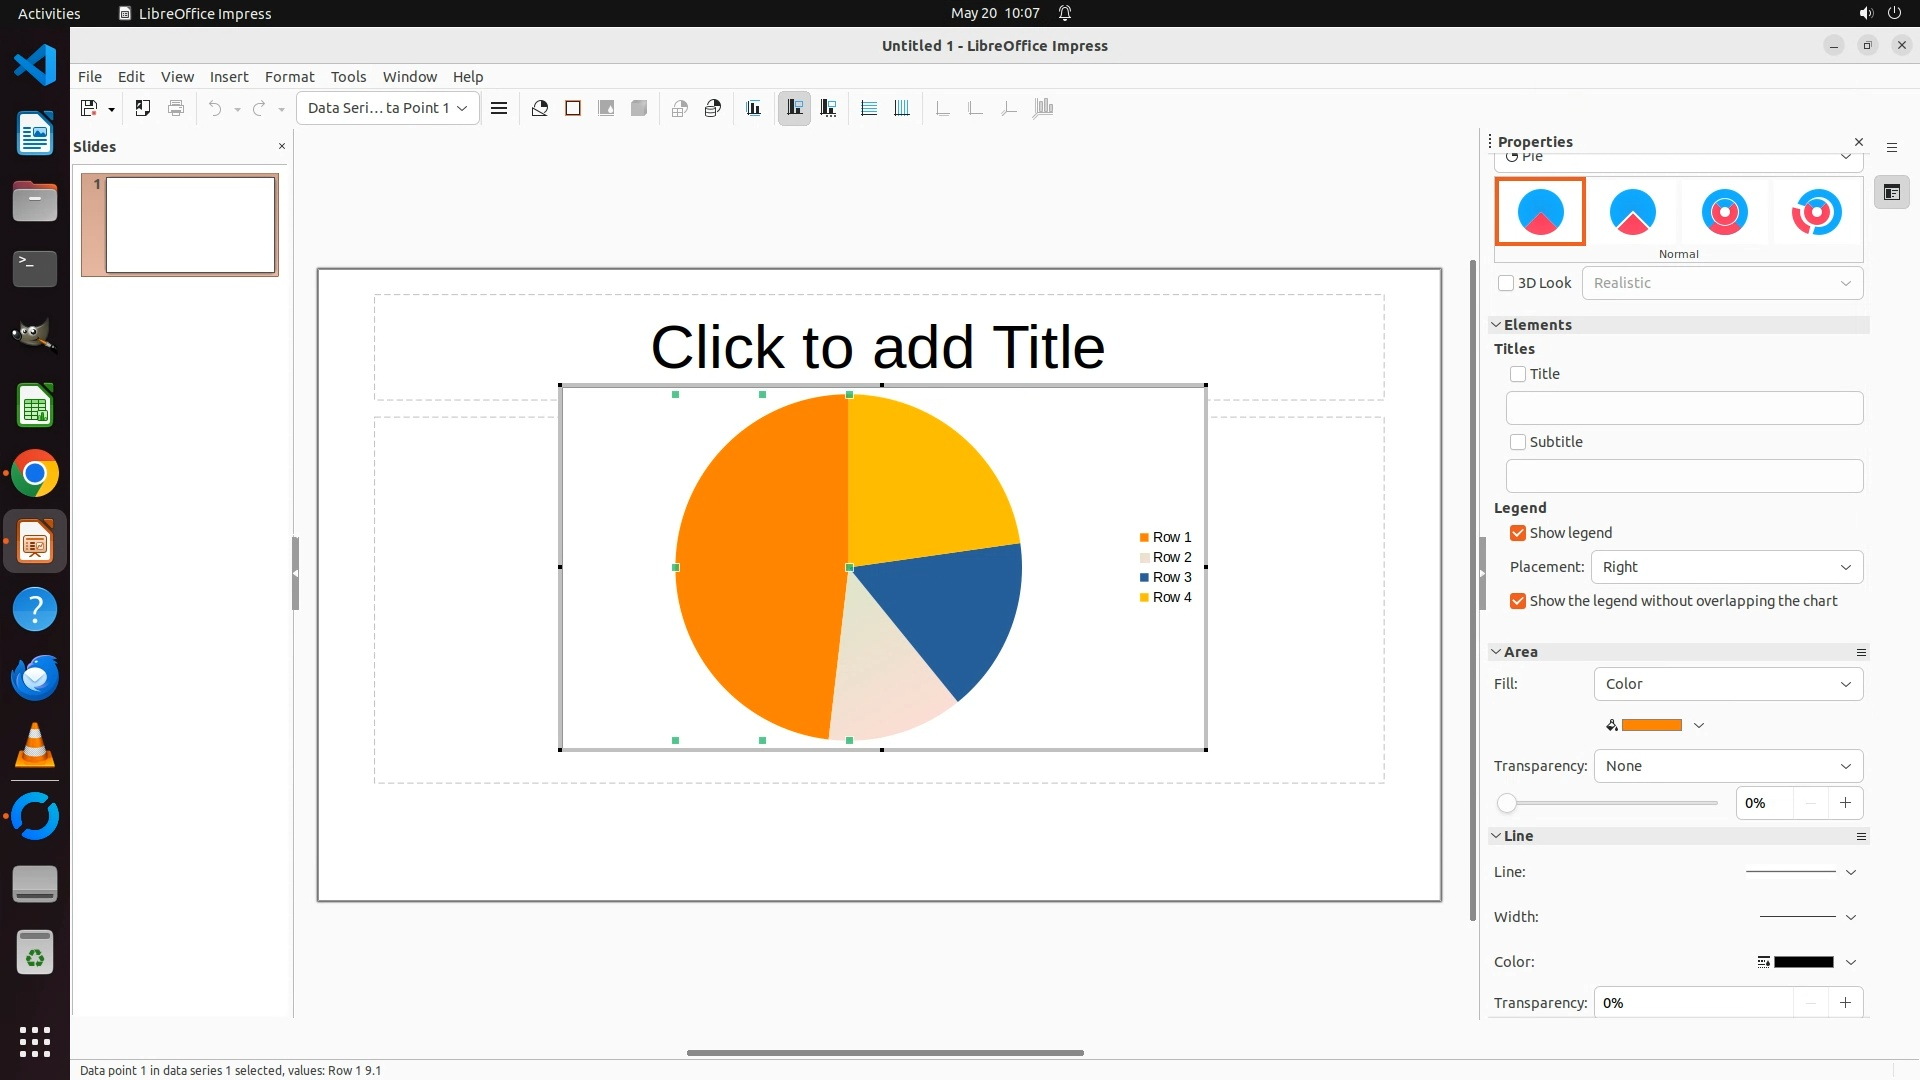Screen dimensions: 1920x1080
Task: Open the Chart Type toolbar icon
Action: (540, 108)
